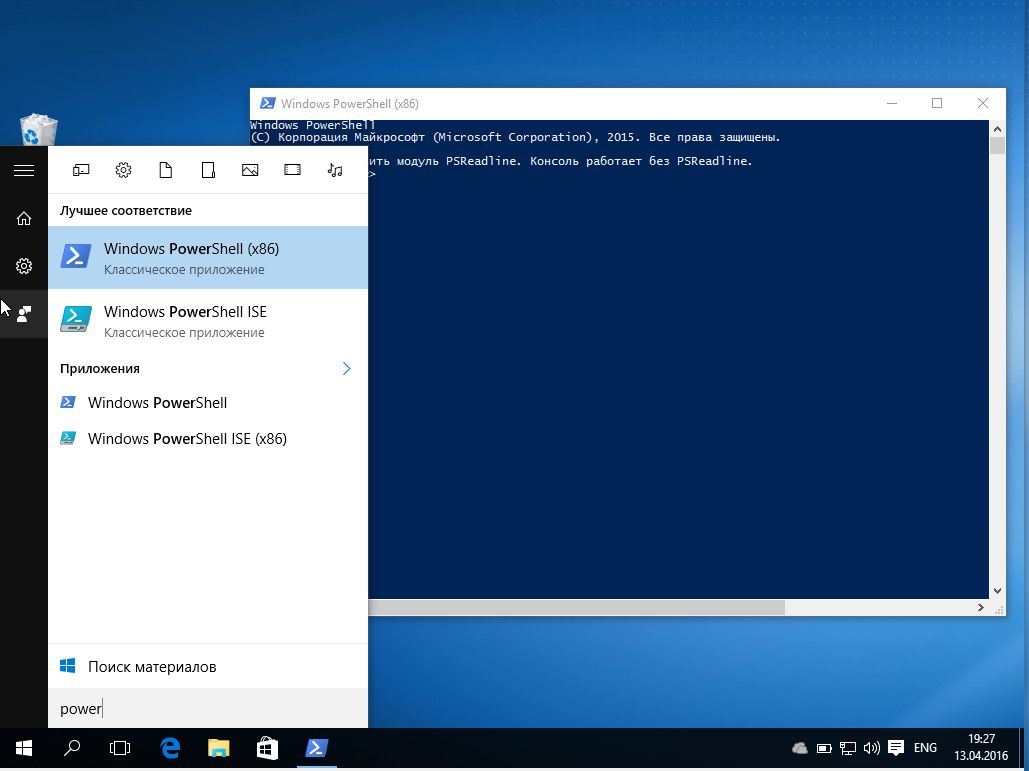Open Task View on taskbar

(x=119, y=748)
